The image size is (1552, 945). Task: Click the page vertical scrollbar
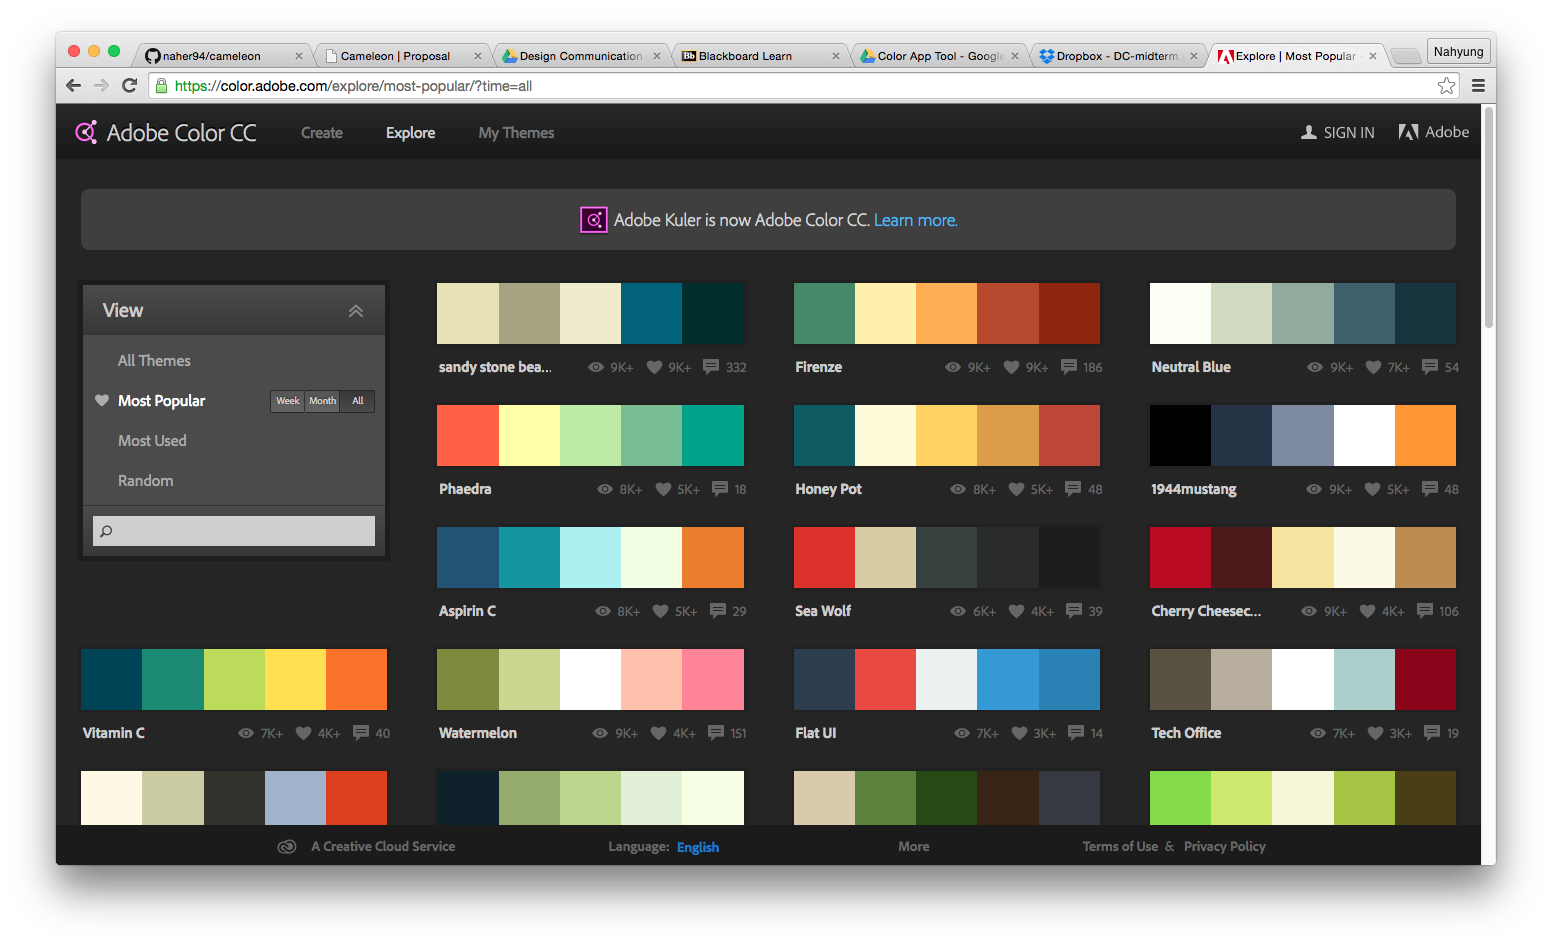(x=1488, y=218)
